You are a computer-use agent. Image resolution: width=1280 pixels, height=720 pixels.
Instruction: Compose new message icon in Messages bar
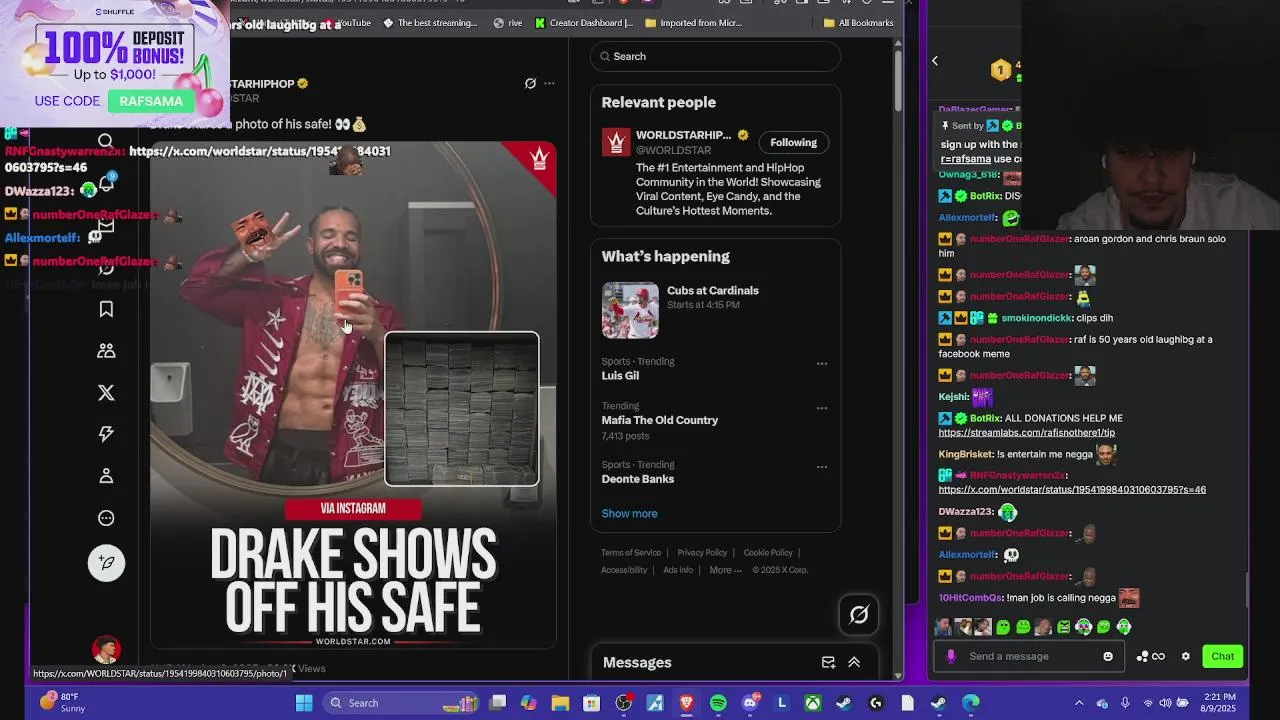[x=828, y=662]
